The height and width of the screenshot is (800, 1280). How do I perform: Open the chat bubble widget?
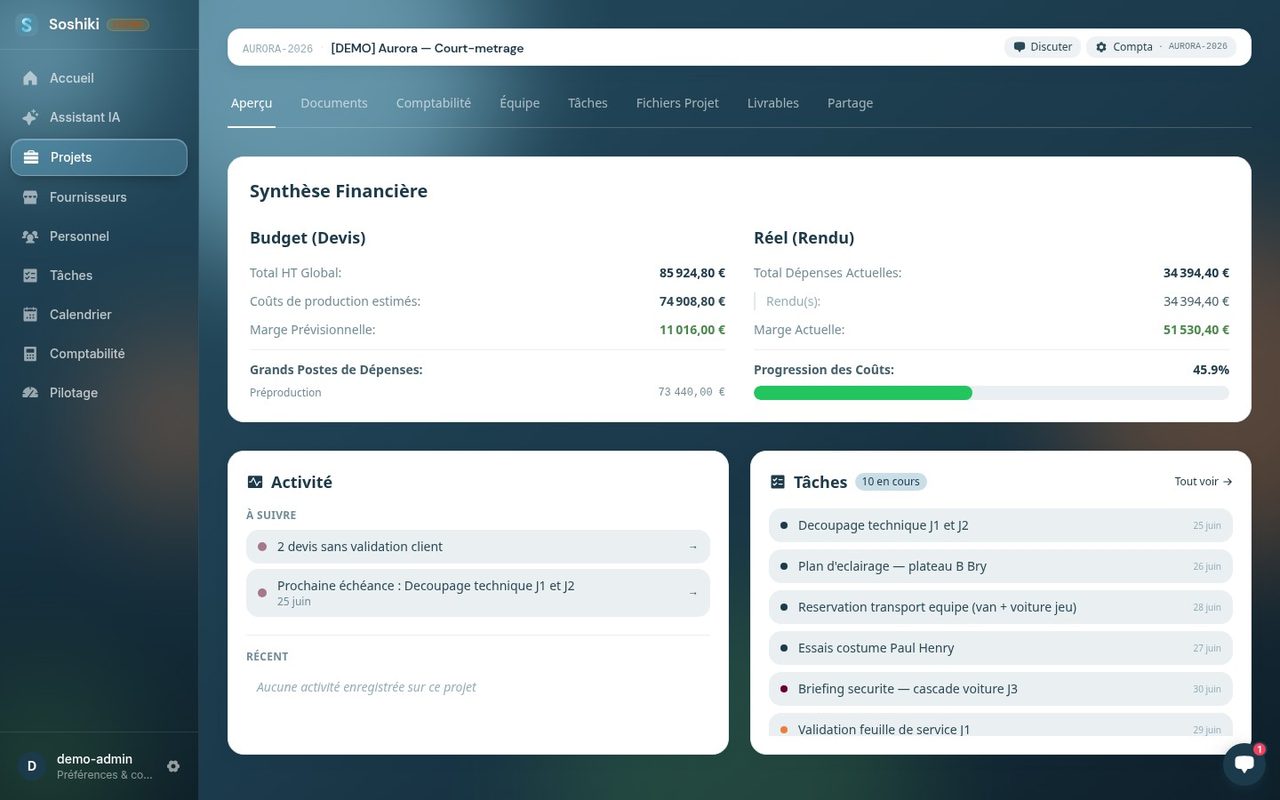point(1244,764)
